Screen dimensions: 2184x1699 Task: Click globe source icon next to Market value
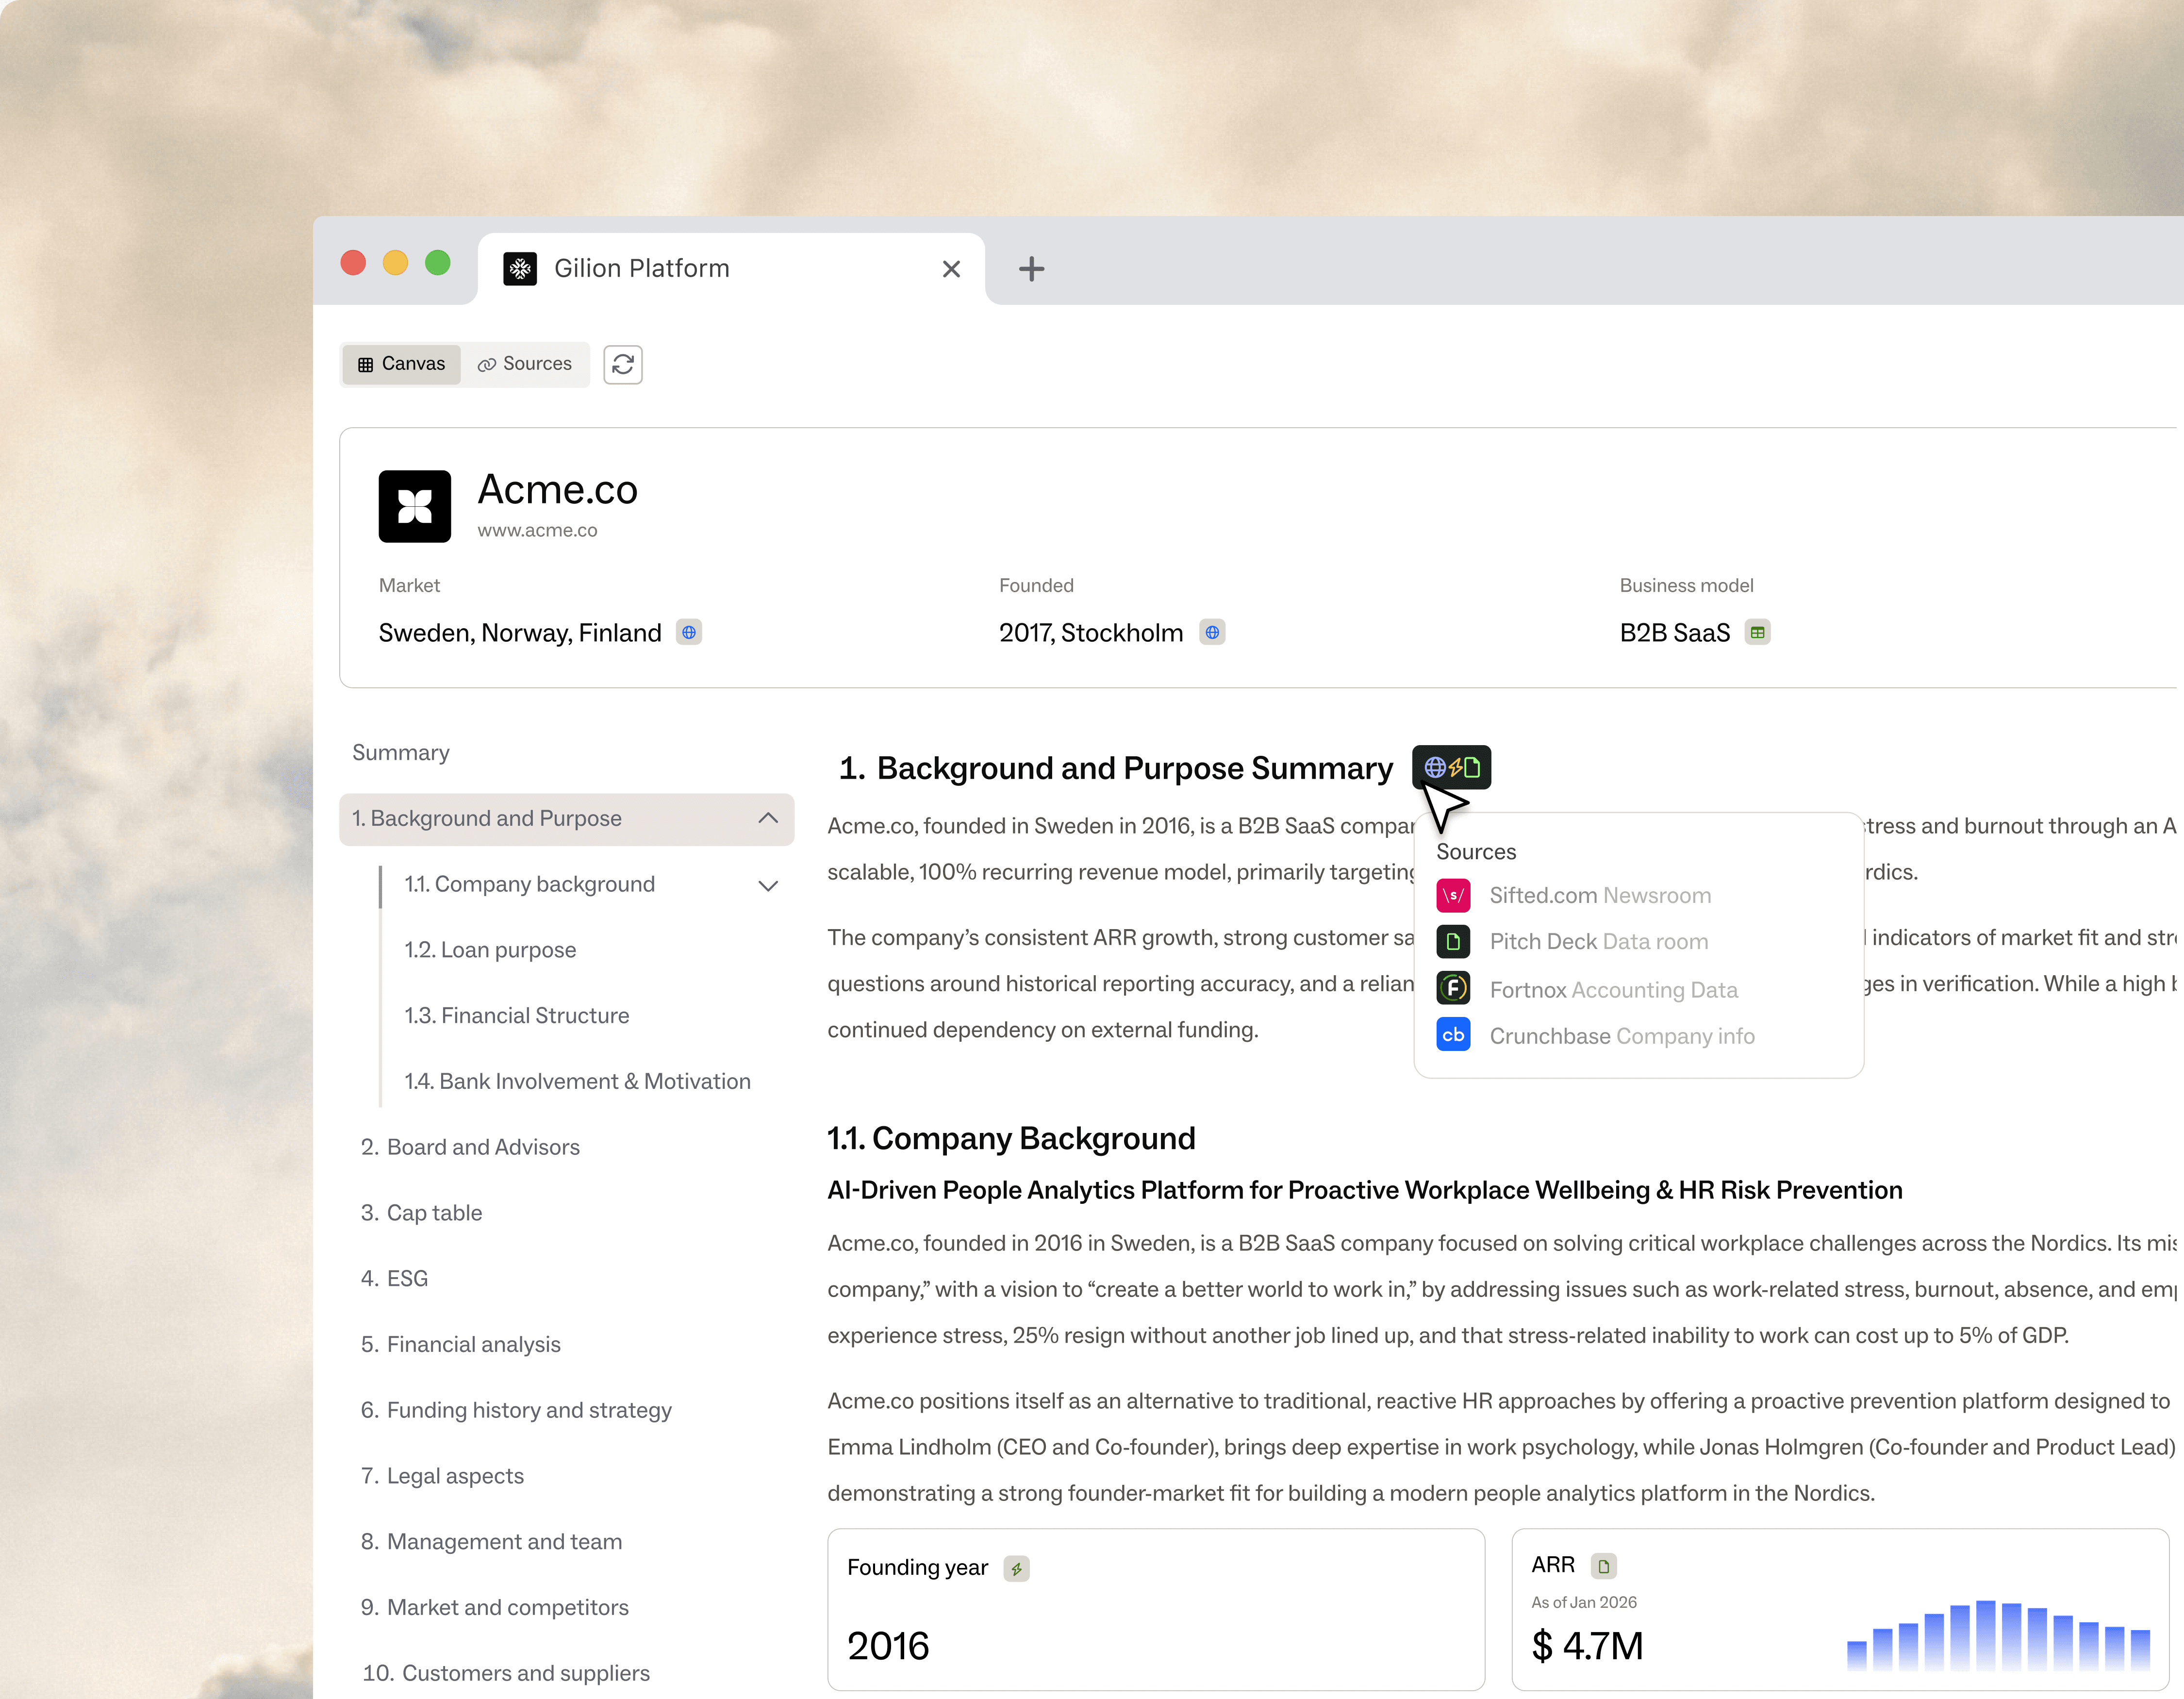coord(688,632)
